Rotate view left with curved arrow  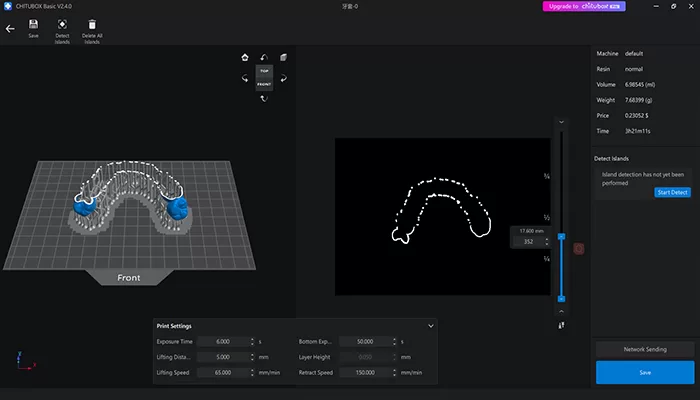pos(245,78)
